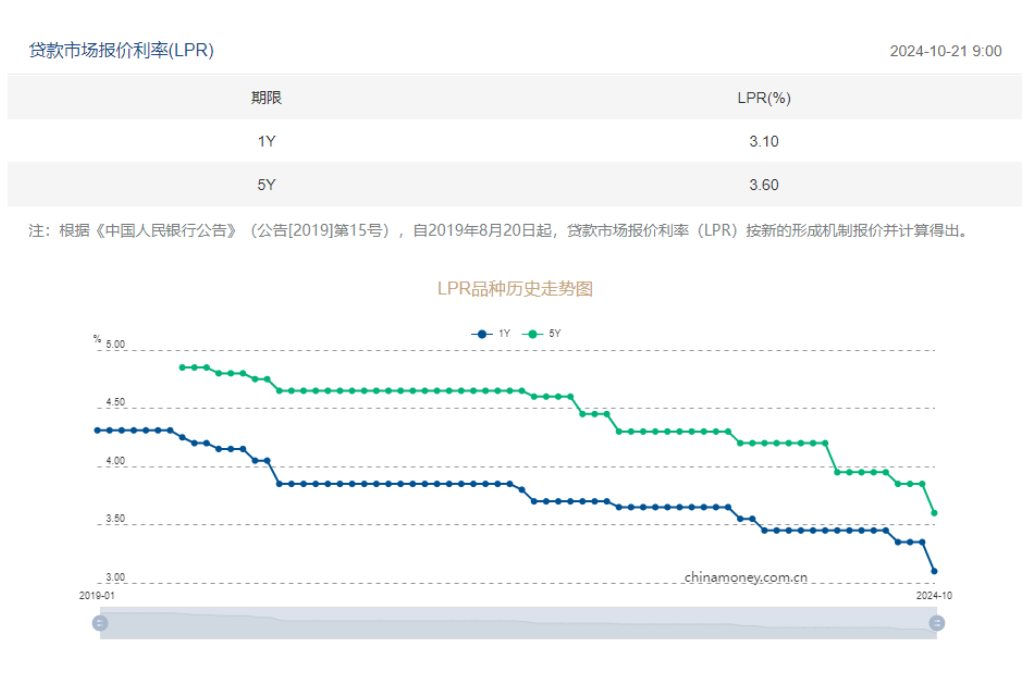Viewport: 1030px width, 675px height.
Task: Click the note text about 中国人民银行公告
Action: pyautogui.click(x=499, y=230)
